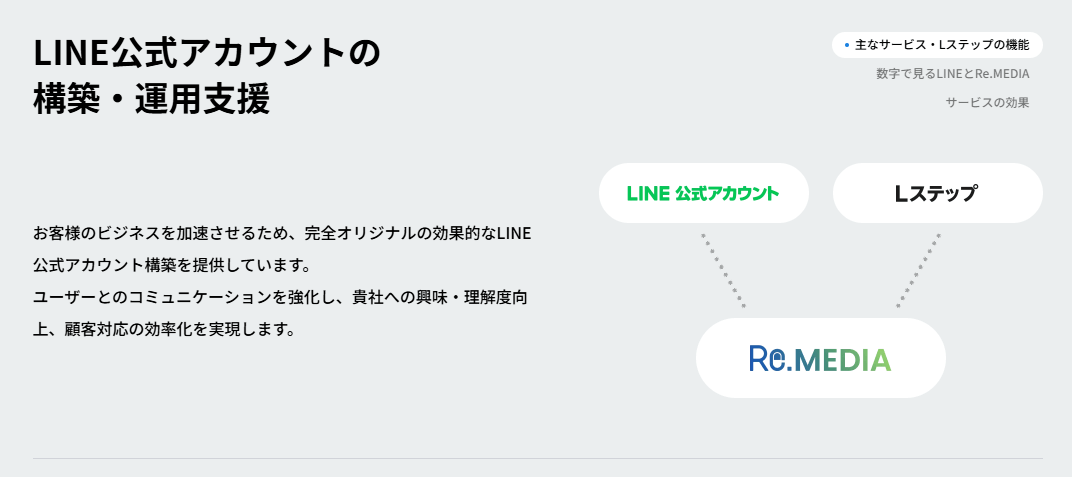Click the Re.MEDIA logo card

click(x=820, y=358)
